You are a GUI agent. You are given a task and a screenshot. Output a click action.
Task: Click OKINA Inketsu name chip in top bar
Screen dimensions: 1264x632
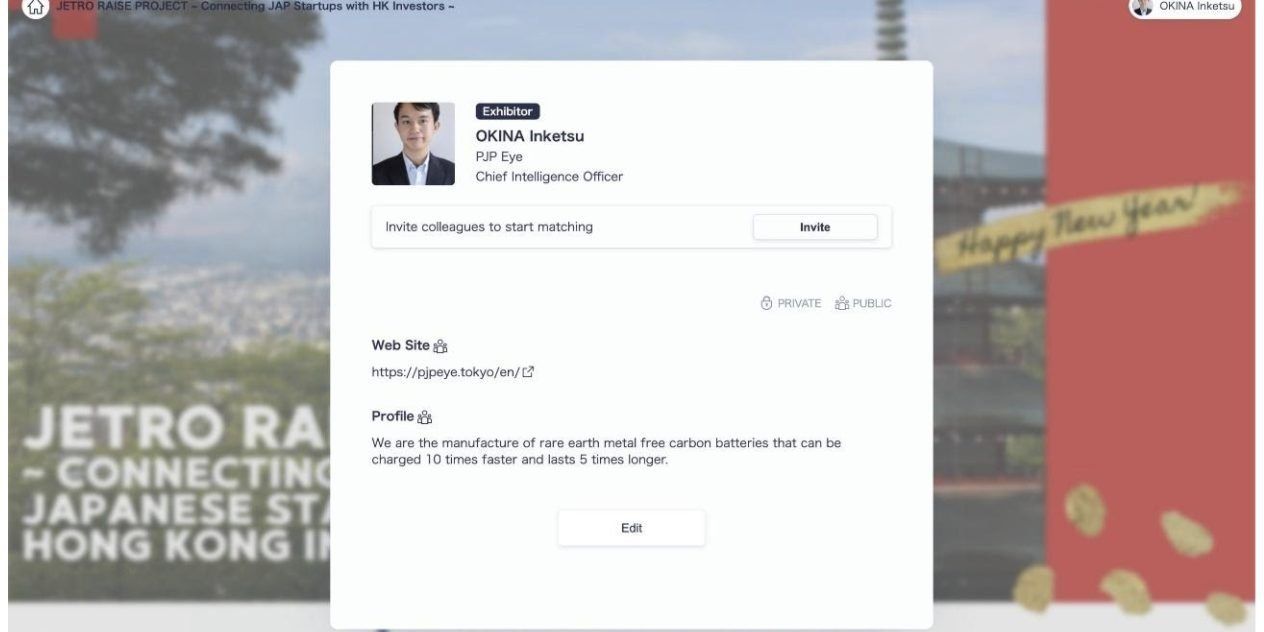pos(1185,8)
